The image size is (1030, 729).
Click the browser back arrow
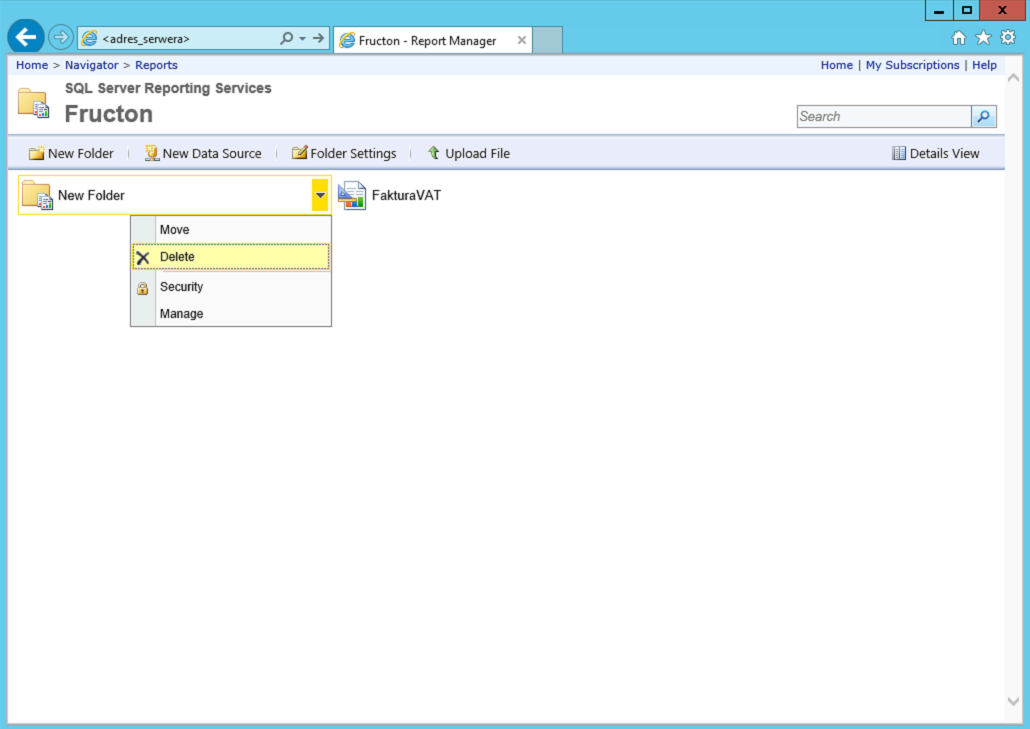pos(26,37)
